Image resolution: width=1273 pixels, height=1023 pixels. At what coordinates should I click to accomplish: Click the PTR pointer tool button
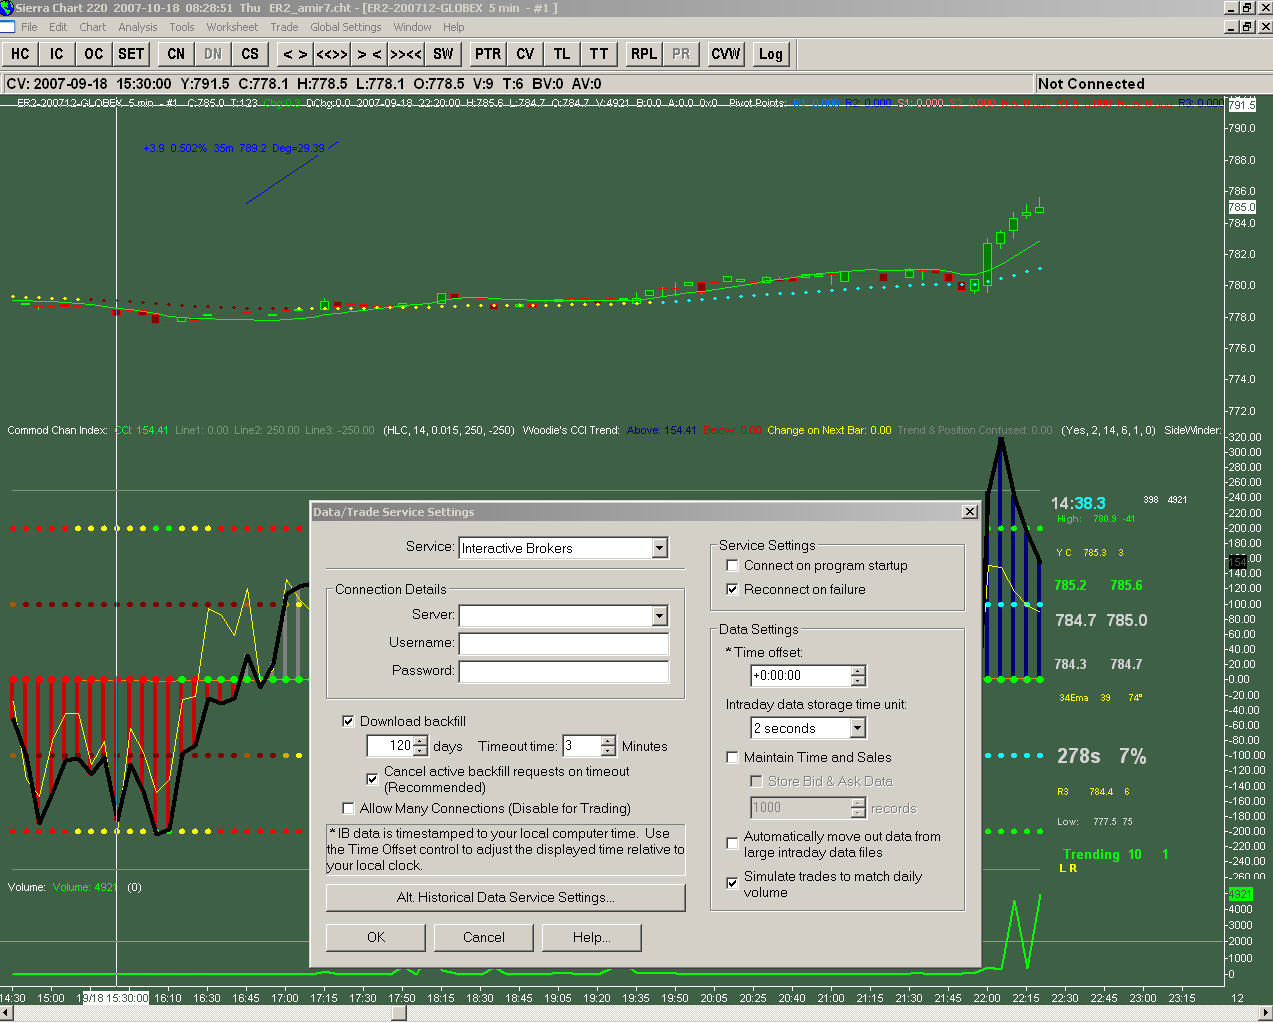(x=488, y=54)
